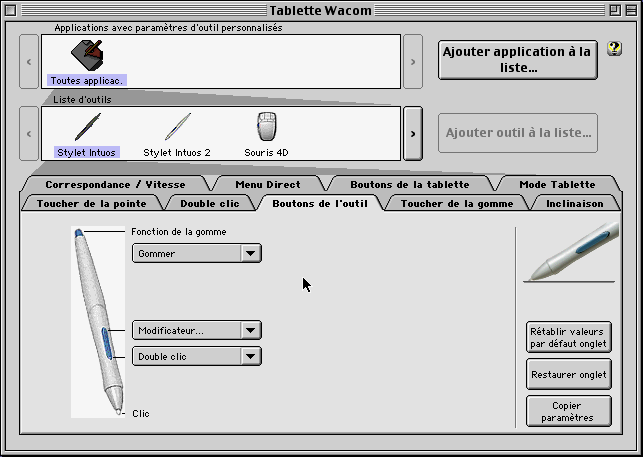Switch to Mode Tablette tab
643x457 pixels.
coord(557,185)
